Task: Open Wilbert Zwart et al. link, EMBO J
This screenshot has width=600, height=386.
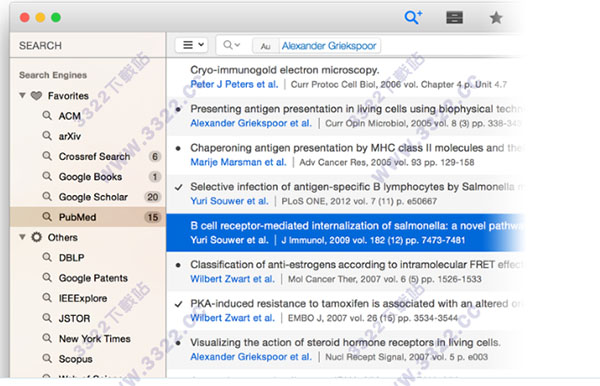Action: coord(232,318)
